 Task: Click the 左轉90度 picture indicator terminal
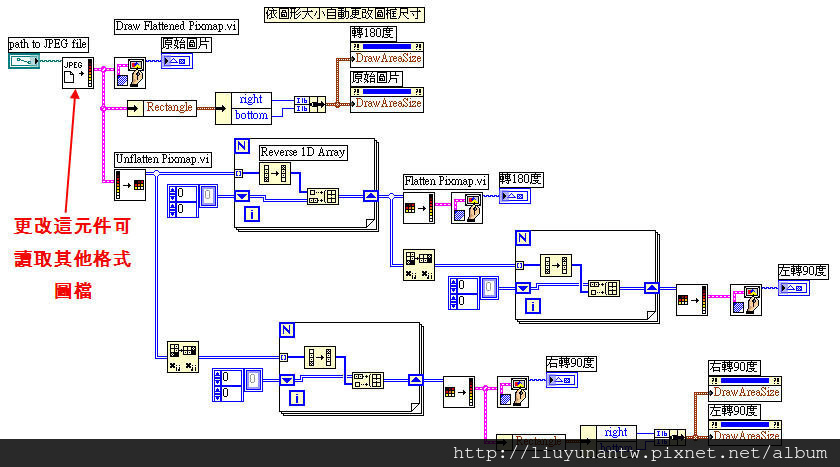click(794, 288)
